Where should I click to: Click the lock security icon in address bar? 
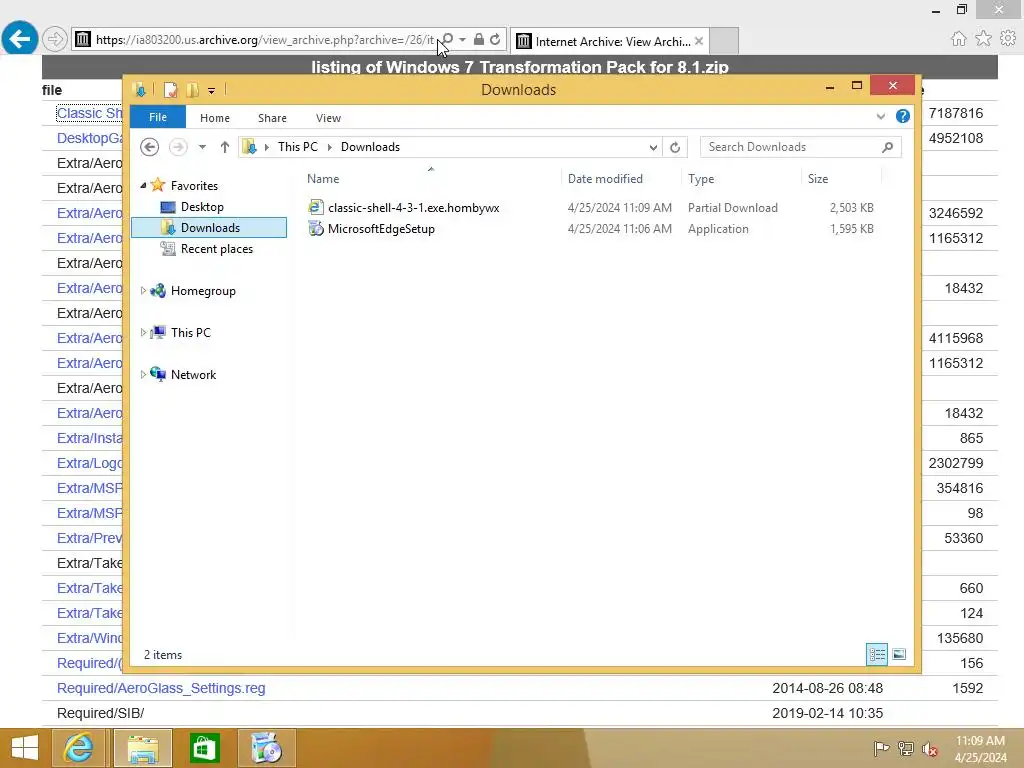tap(479, 39)
